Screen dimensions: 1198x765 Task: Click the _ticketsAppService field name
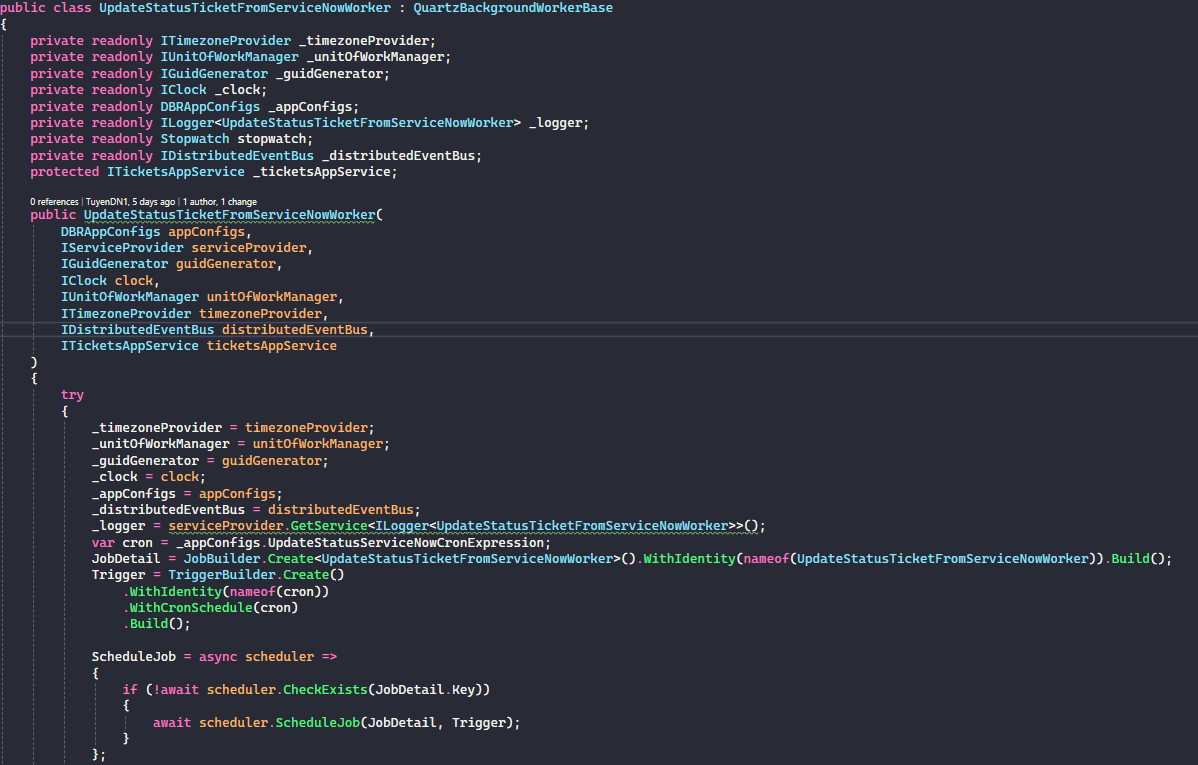click(x=325, y=172)
